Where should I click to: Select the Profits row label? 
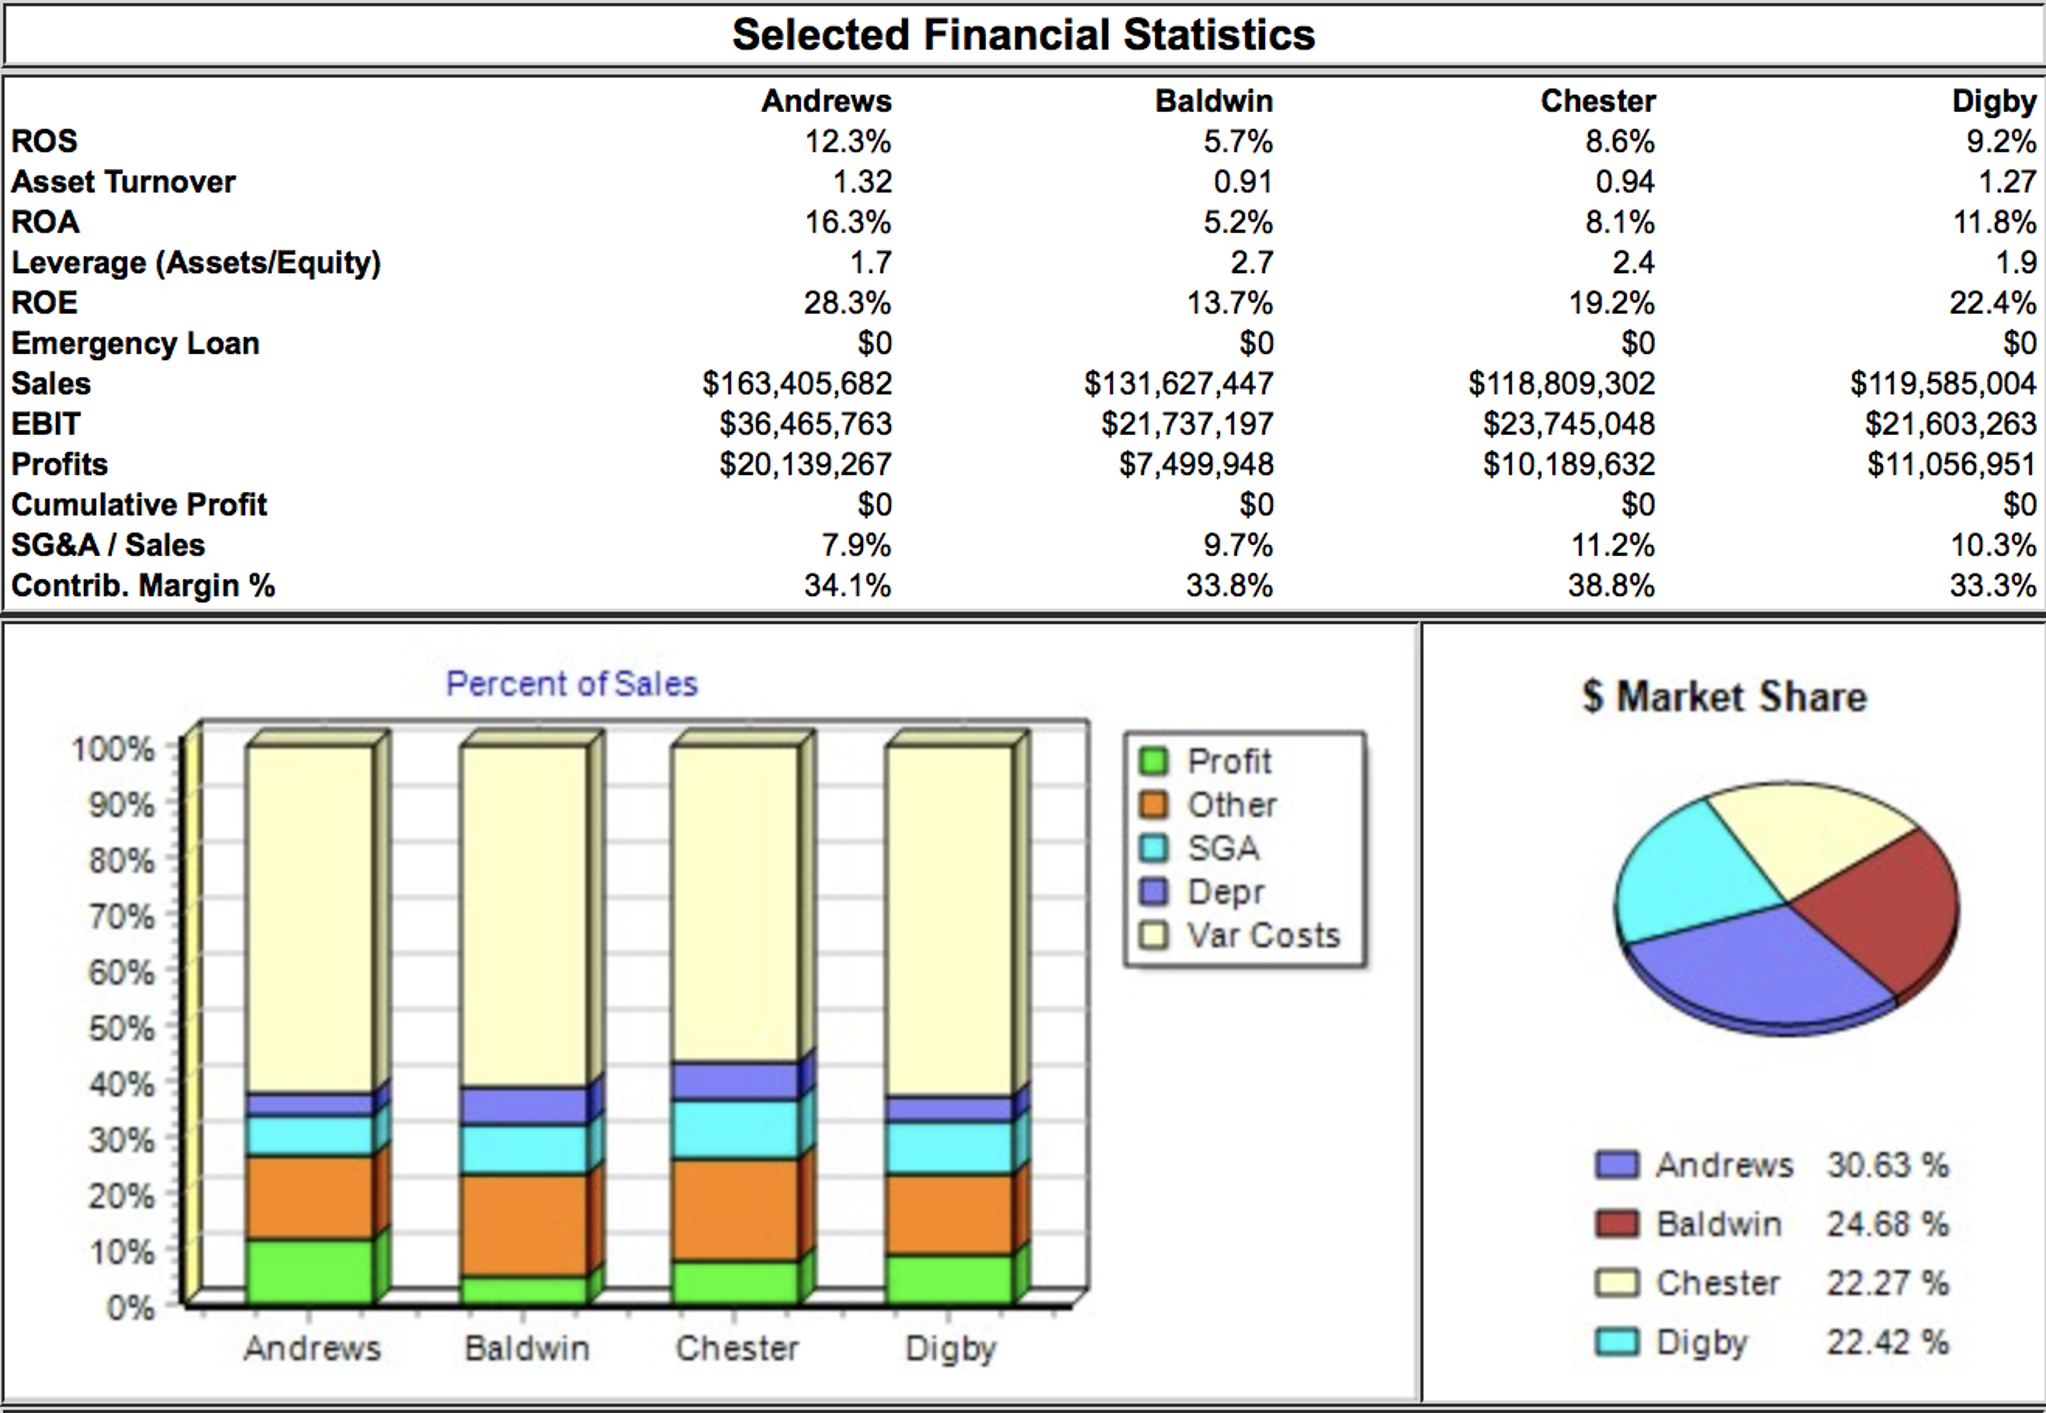pyautogui.click(x=59, y=465)
